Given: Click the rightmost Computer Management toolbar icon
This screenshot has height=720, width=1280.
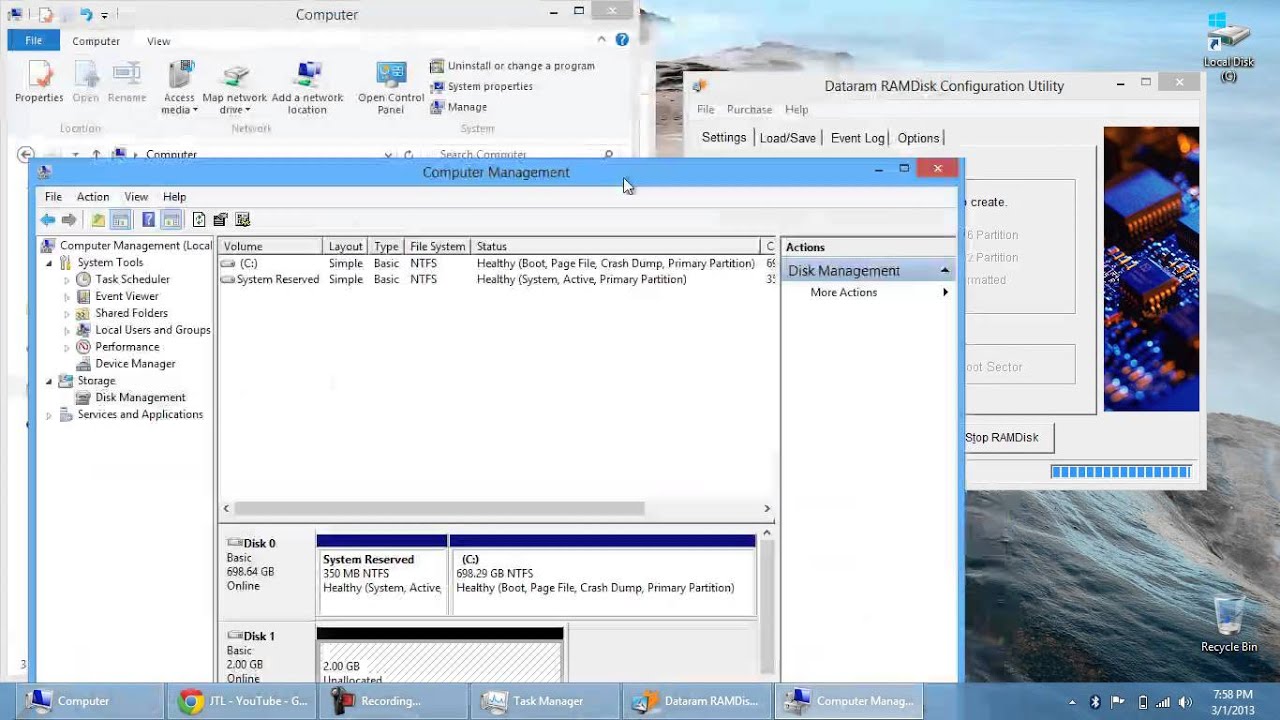Looking at the screenshot, I should tap(243, 220).
